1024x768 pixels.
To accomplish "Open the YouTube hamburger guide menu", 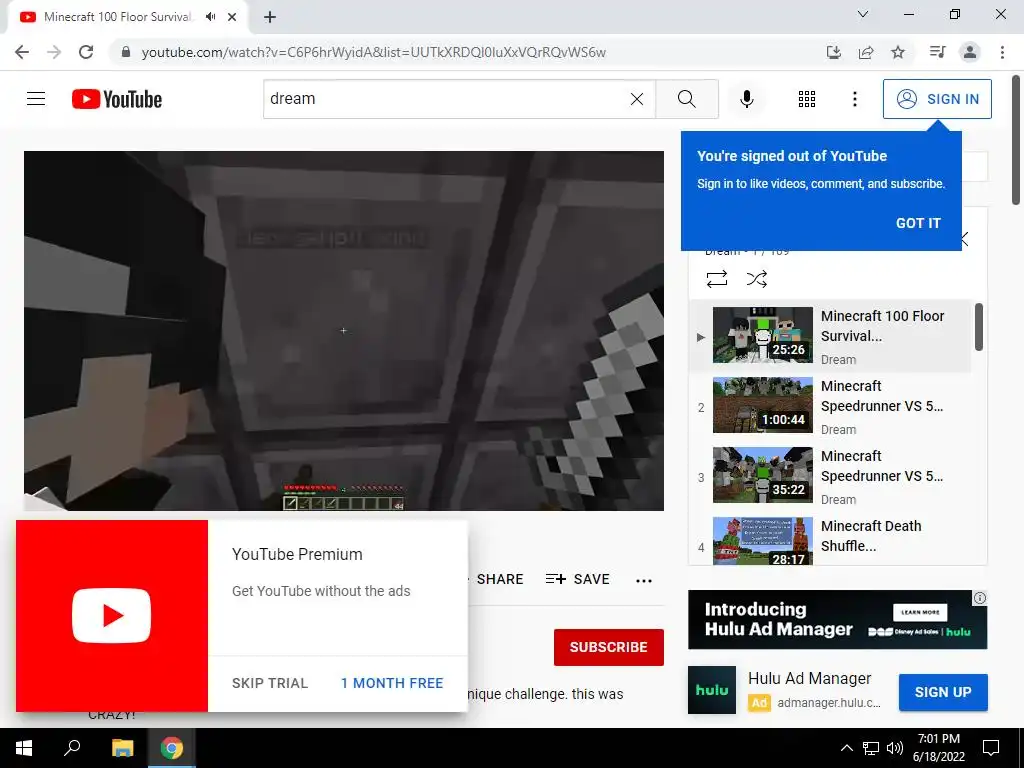I will tap(36, 99).
